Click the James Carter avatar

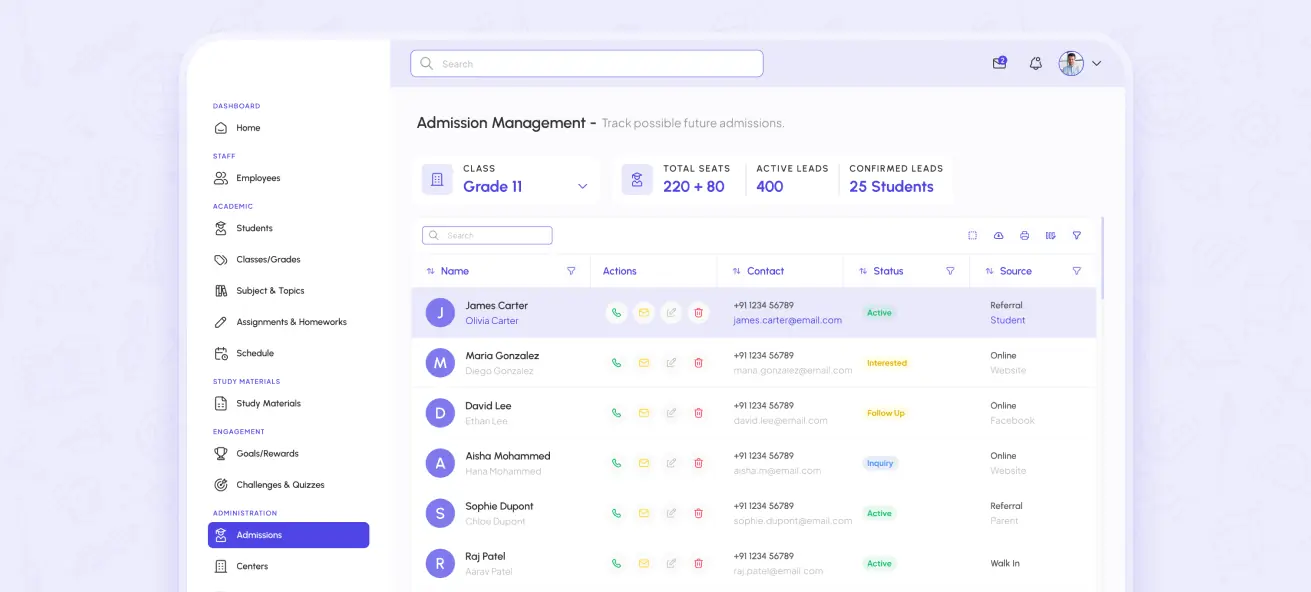440,313
